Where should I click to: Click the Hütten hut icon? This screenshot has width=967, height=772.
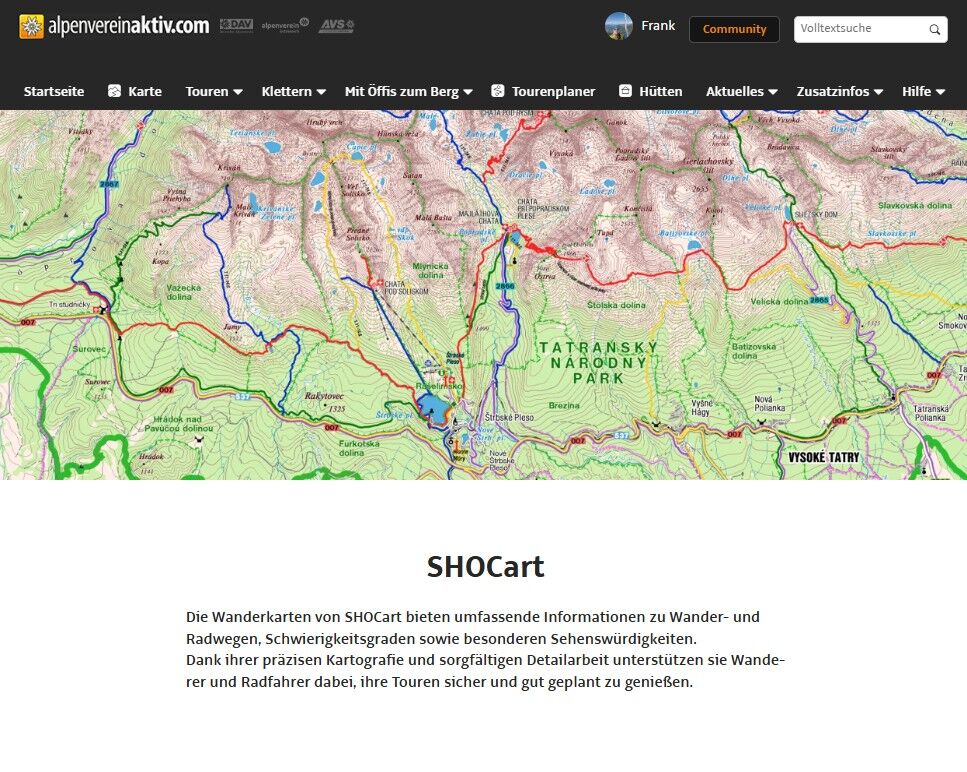click(625, 91)
